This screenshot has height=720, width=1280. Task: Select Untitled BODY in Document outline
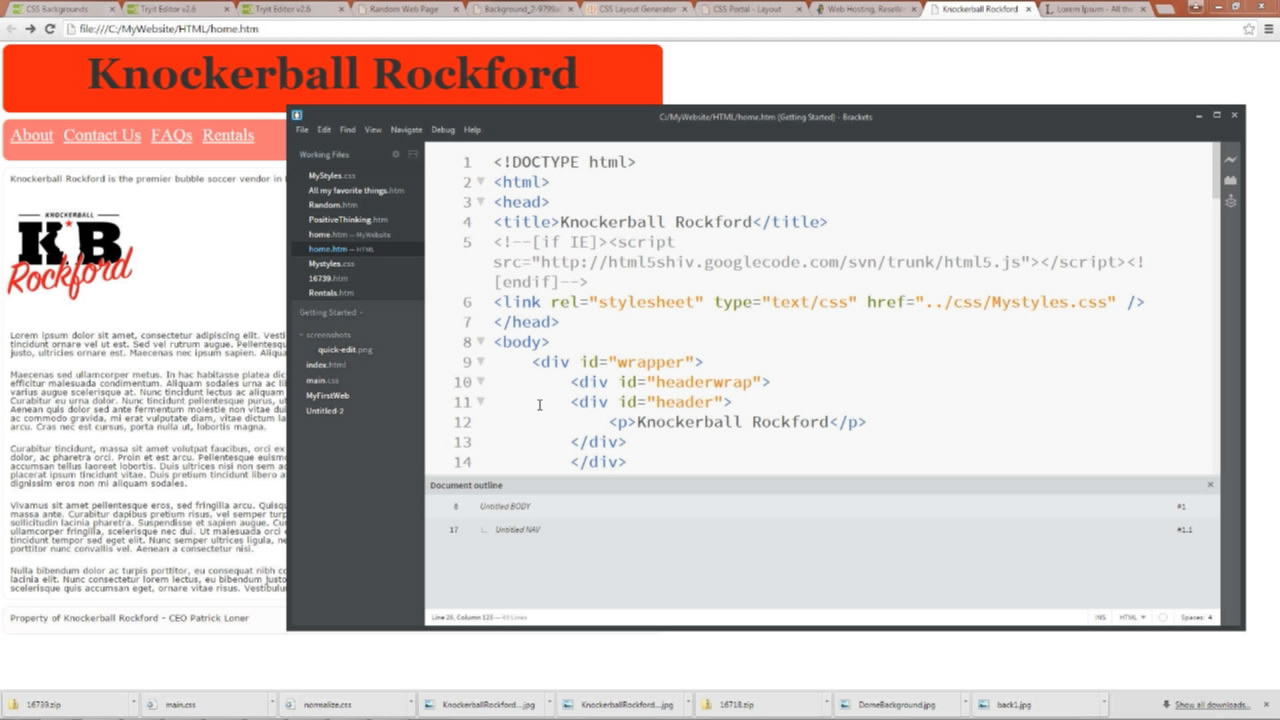click(505, 507)
